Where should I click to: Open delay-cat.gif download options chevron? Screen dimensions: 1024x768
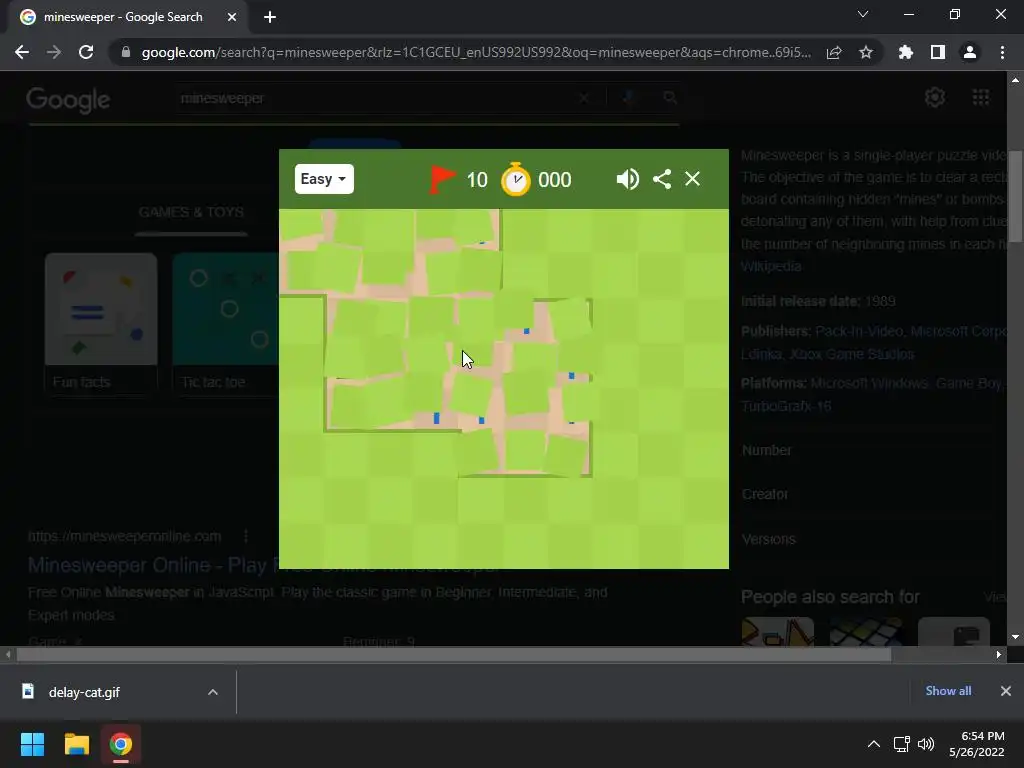click(213, 692)
